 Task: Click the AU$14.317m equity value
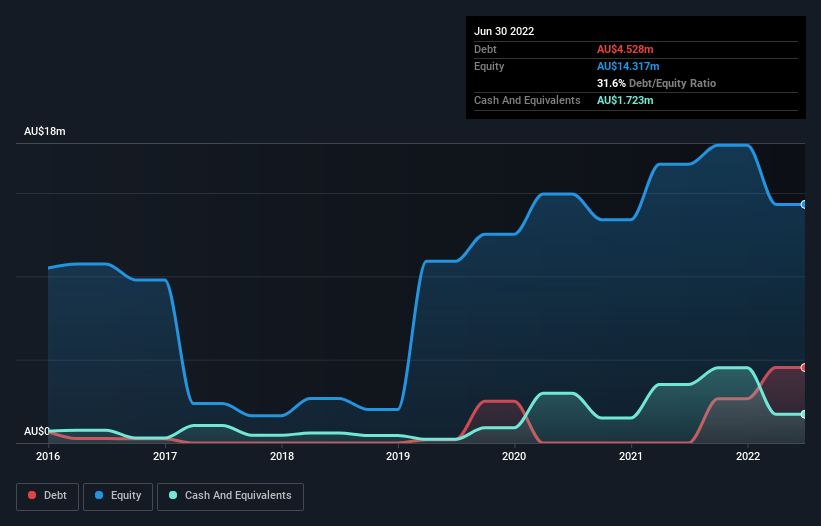click(628, 66)
